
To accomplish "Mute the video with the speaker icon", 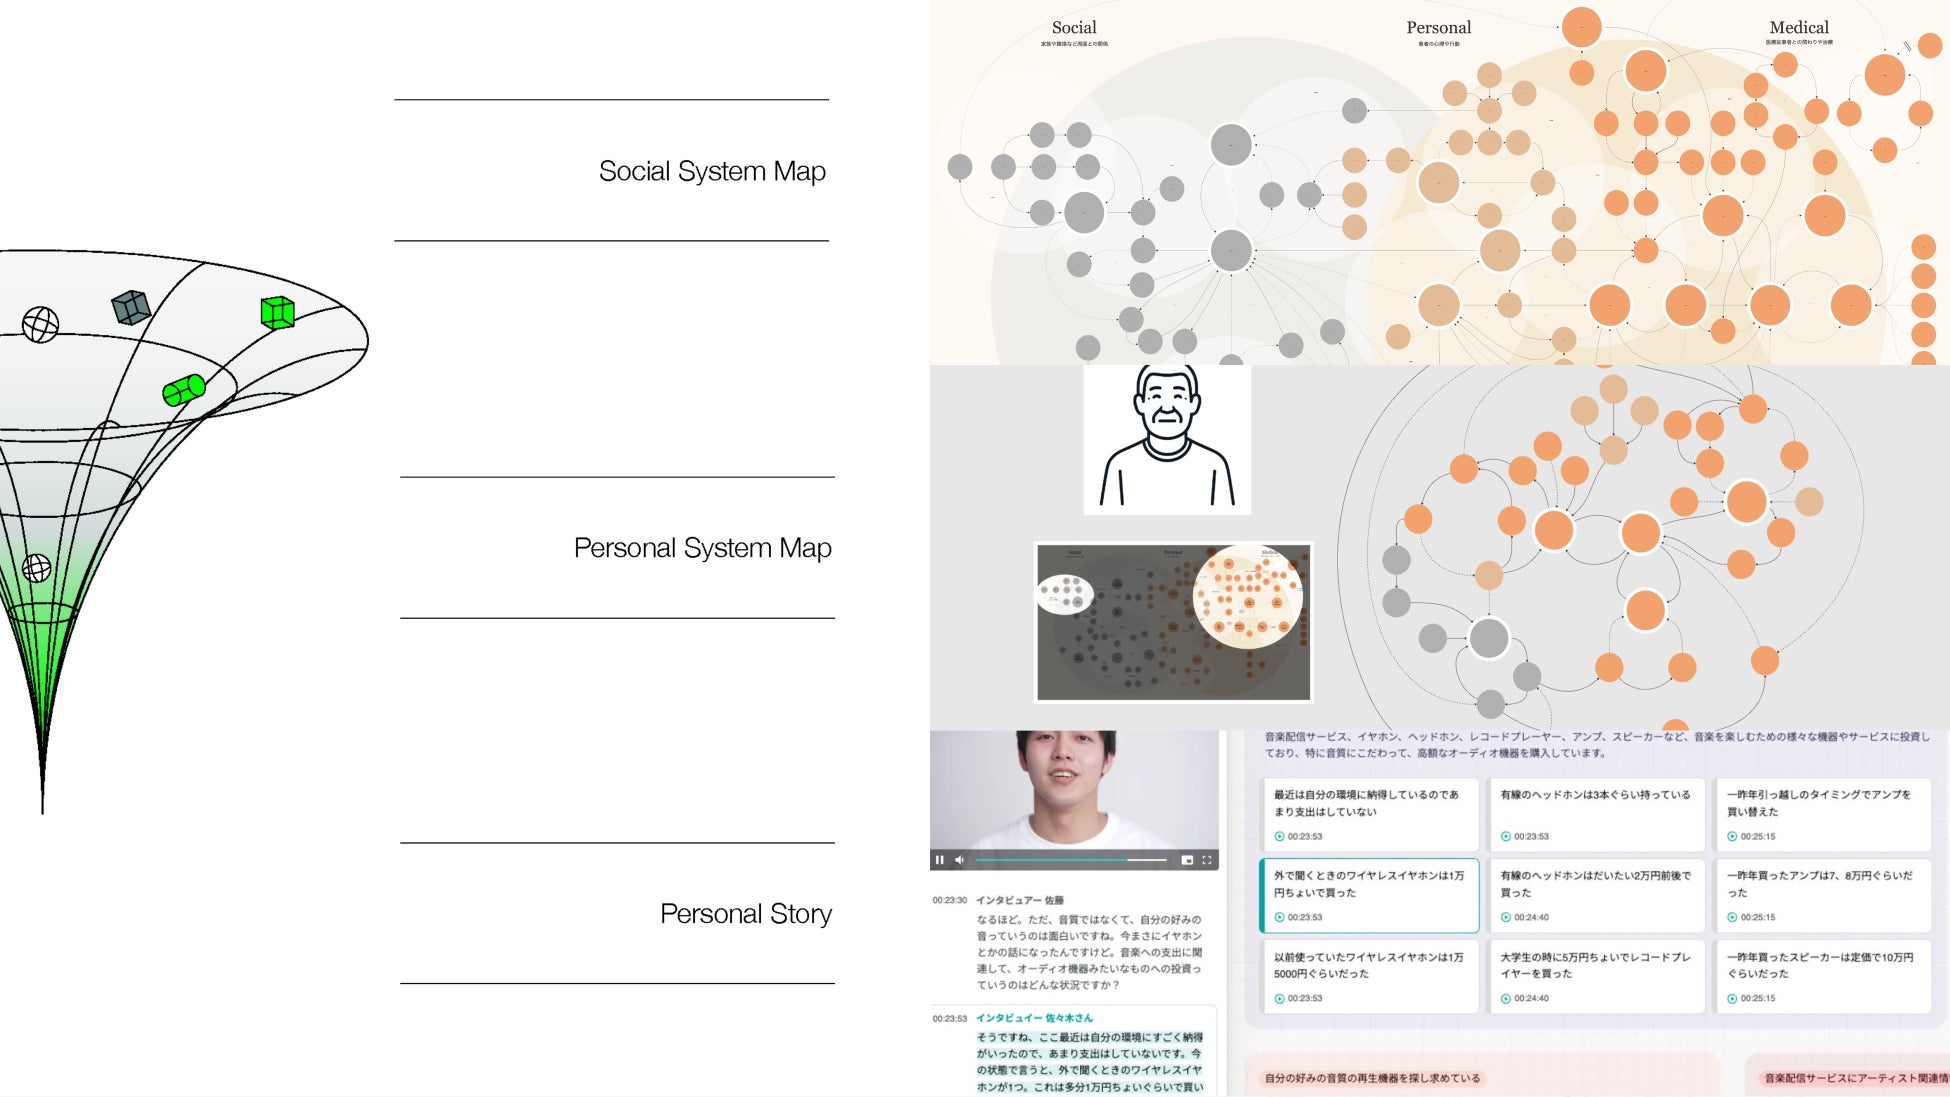I will point(960,860).
